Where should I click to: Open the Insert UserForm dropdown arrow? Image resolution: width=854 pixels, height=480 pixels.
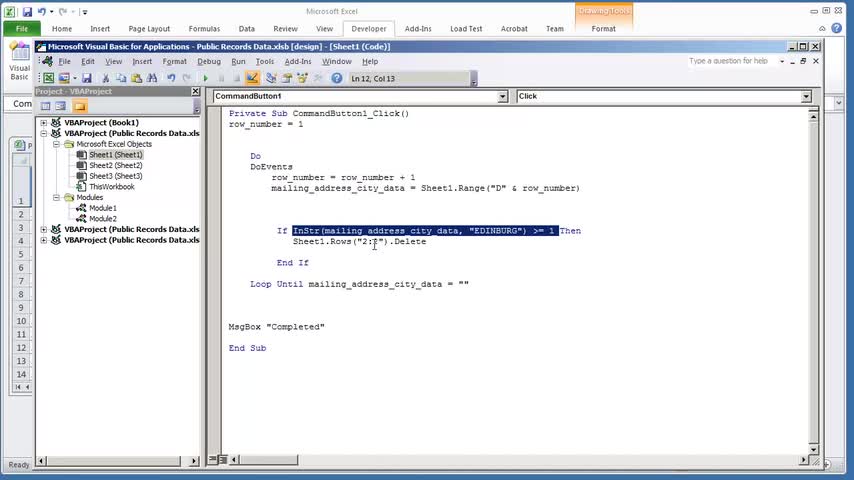(75, 78)
